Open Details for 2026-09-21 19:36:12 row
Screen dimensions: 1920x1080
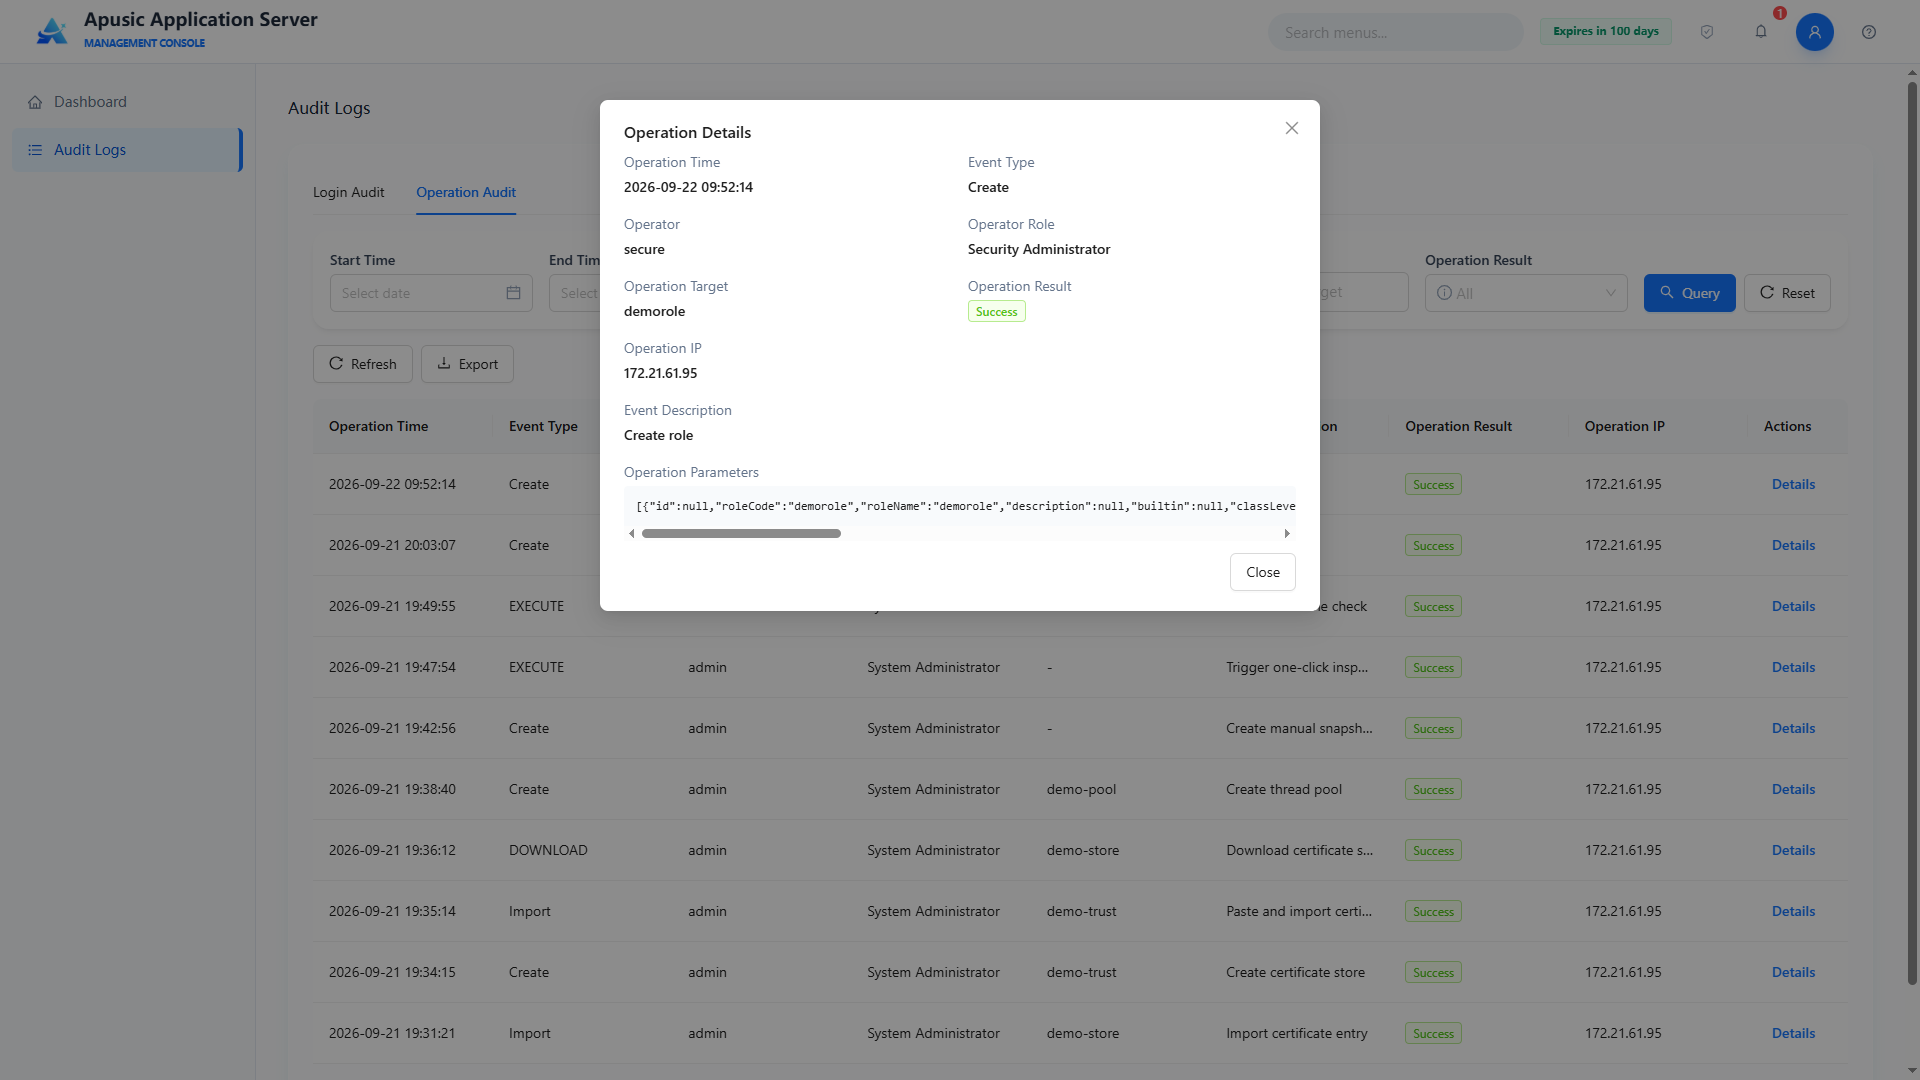[1793, 850]
